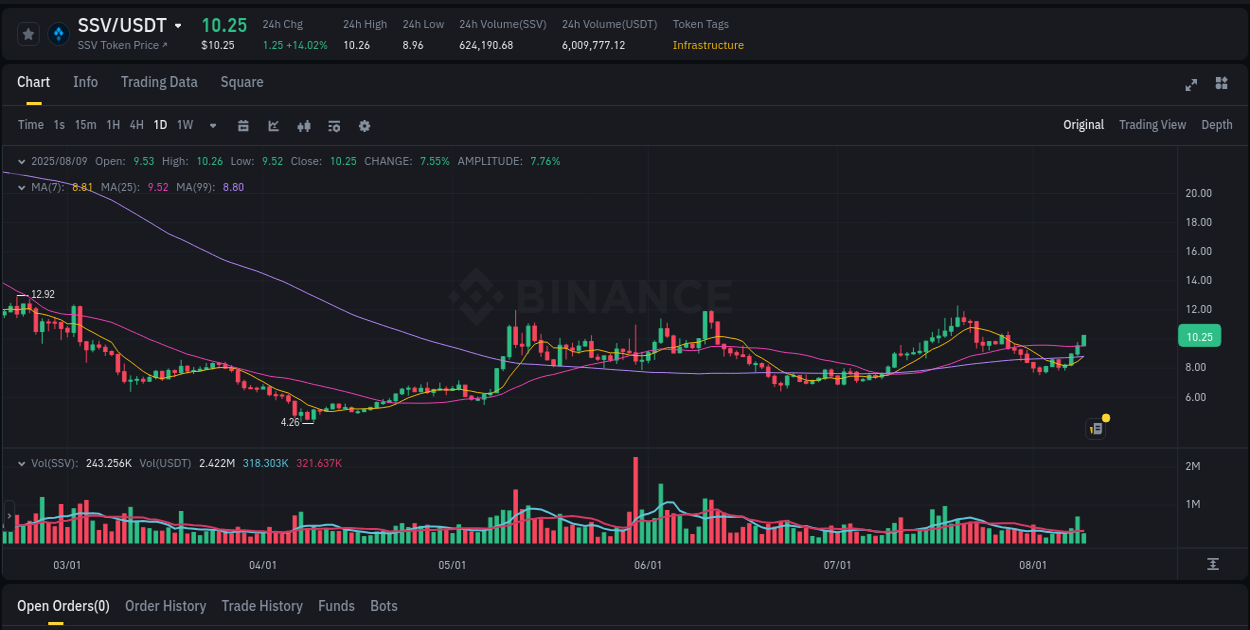Open the date range calendar icon
Viewport: 1250px width, 630px height.
point(244,125)
